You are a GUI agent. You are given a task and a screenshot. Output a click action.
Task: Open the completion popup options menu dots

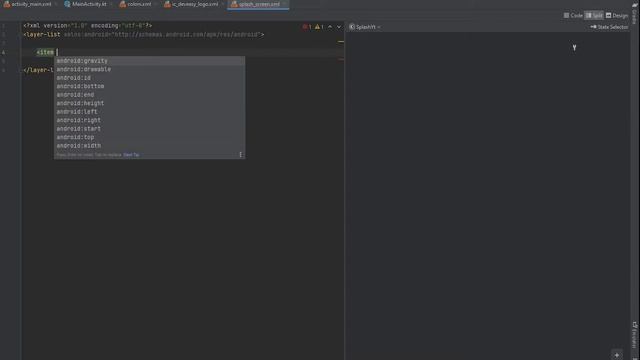(x=240, y=155)
